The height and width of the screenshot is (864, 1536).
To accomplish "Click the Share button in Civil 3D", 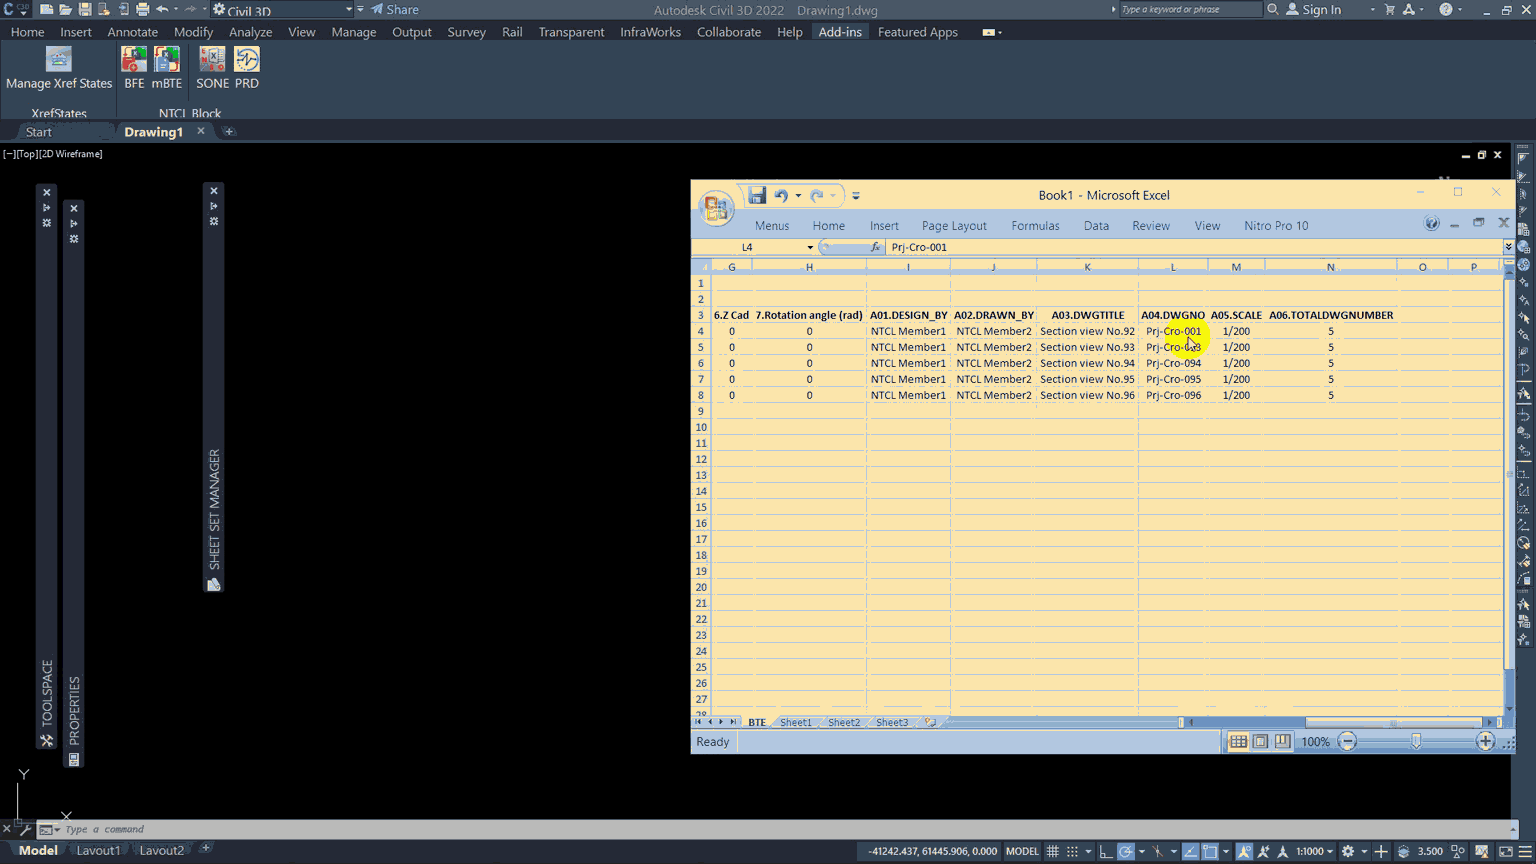I will [395, 10].
